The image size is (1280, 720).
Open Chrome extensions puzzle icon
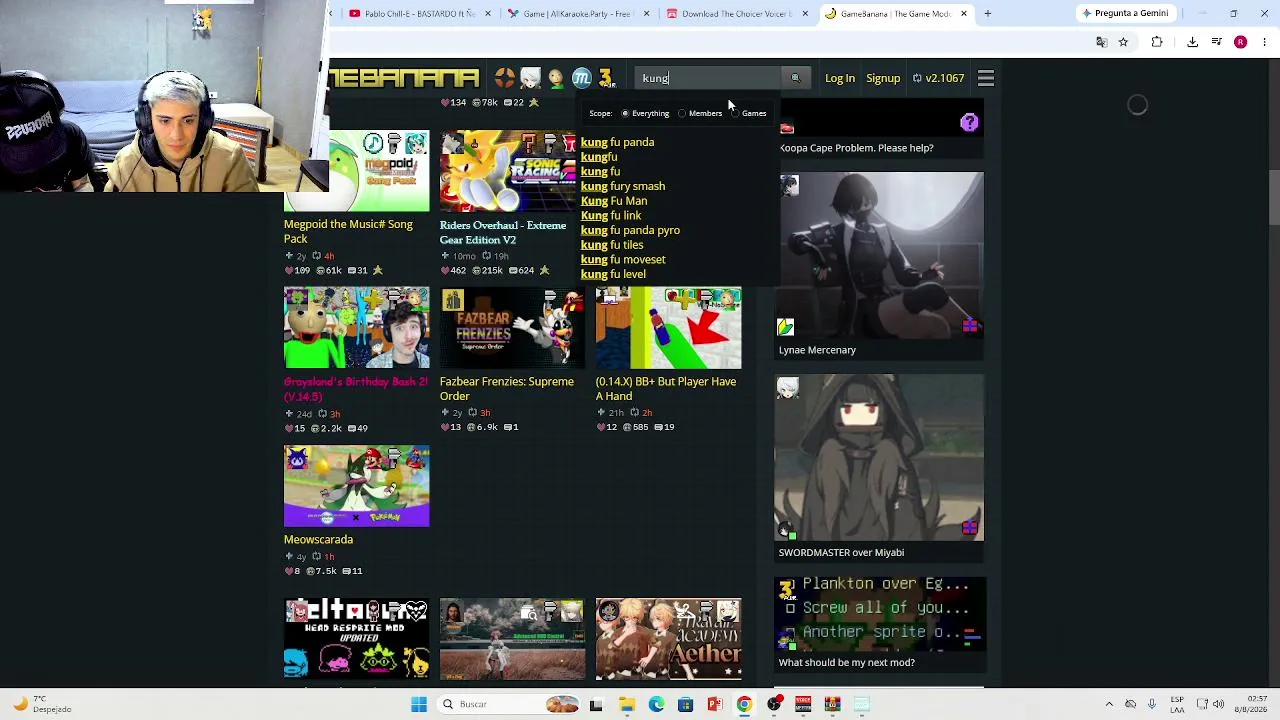coord(1157,42)
